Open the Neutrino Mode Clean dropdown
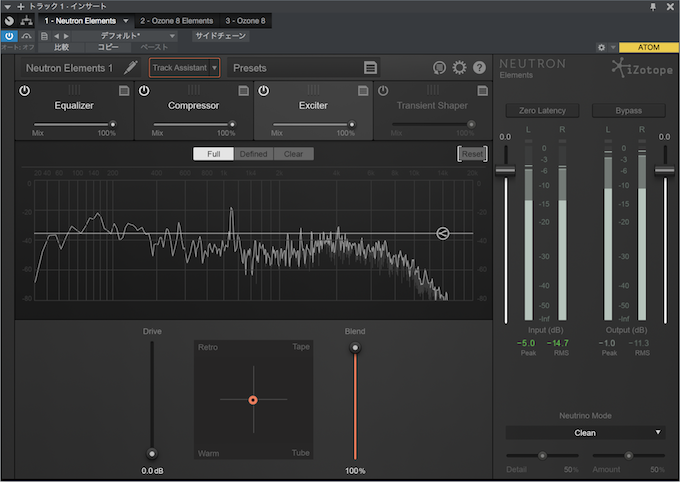This screenshot has width=680, height=482. pyautogui.click(x=585, y=433)
